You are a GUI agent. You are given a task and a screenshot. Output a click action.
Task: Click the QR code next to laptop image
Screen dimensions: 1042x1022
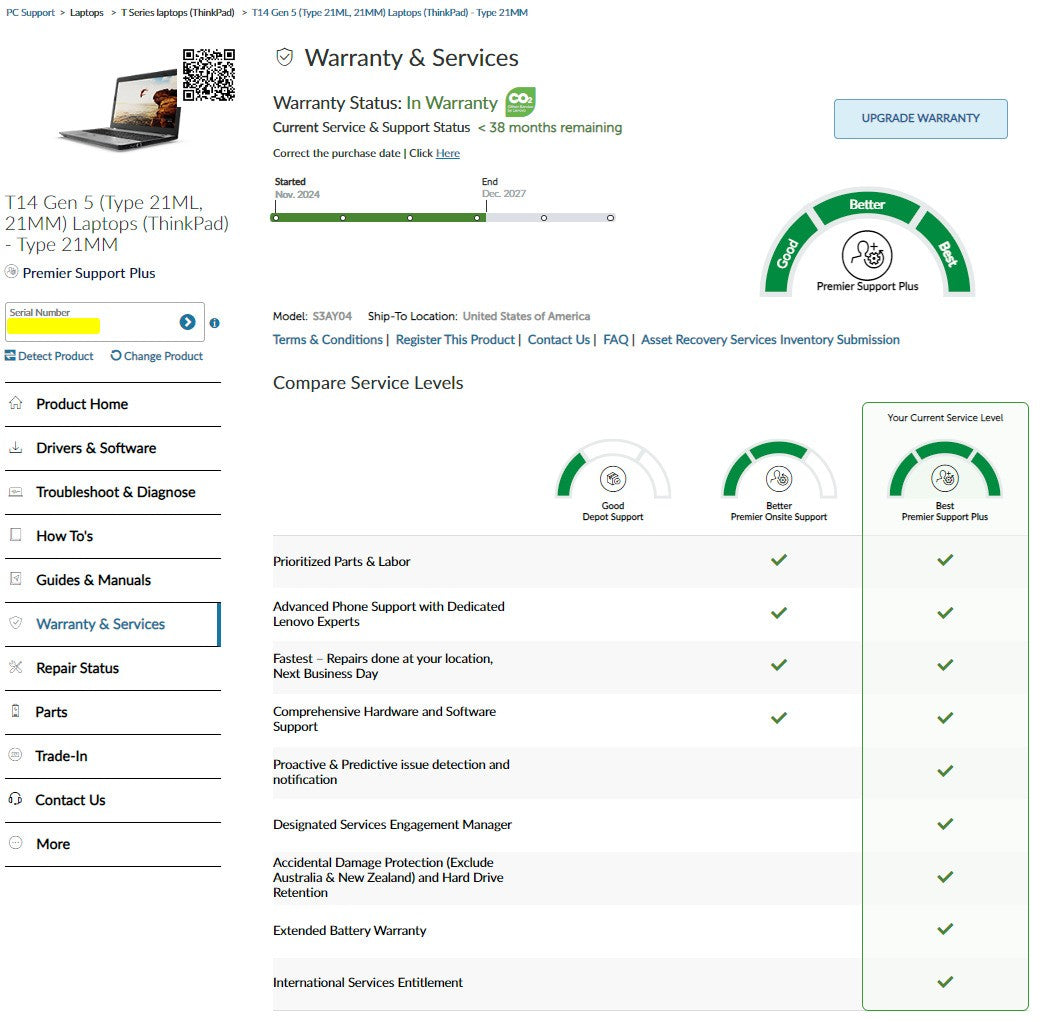tap(209, 75)
